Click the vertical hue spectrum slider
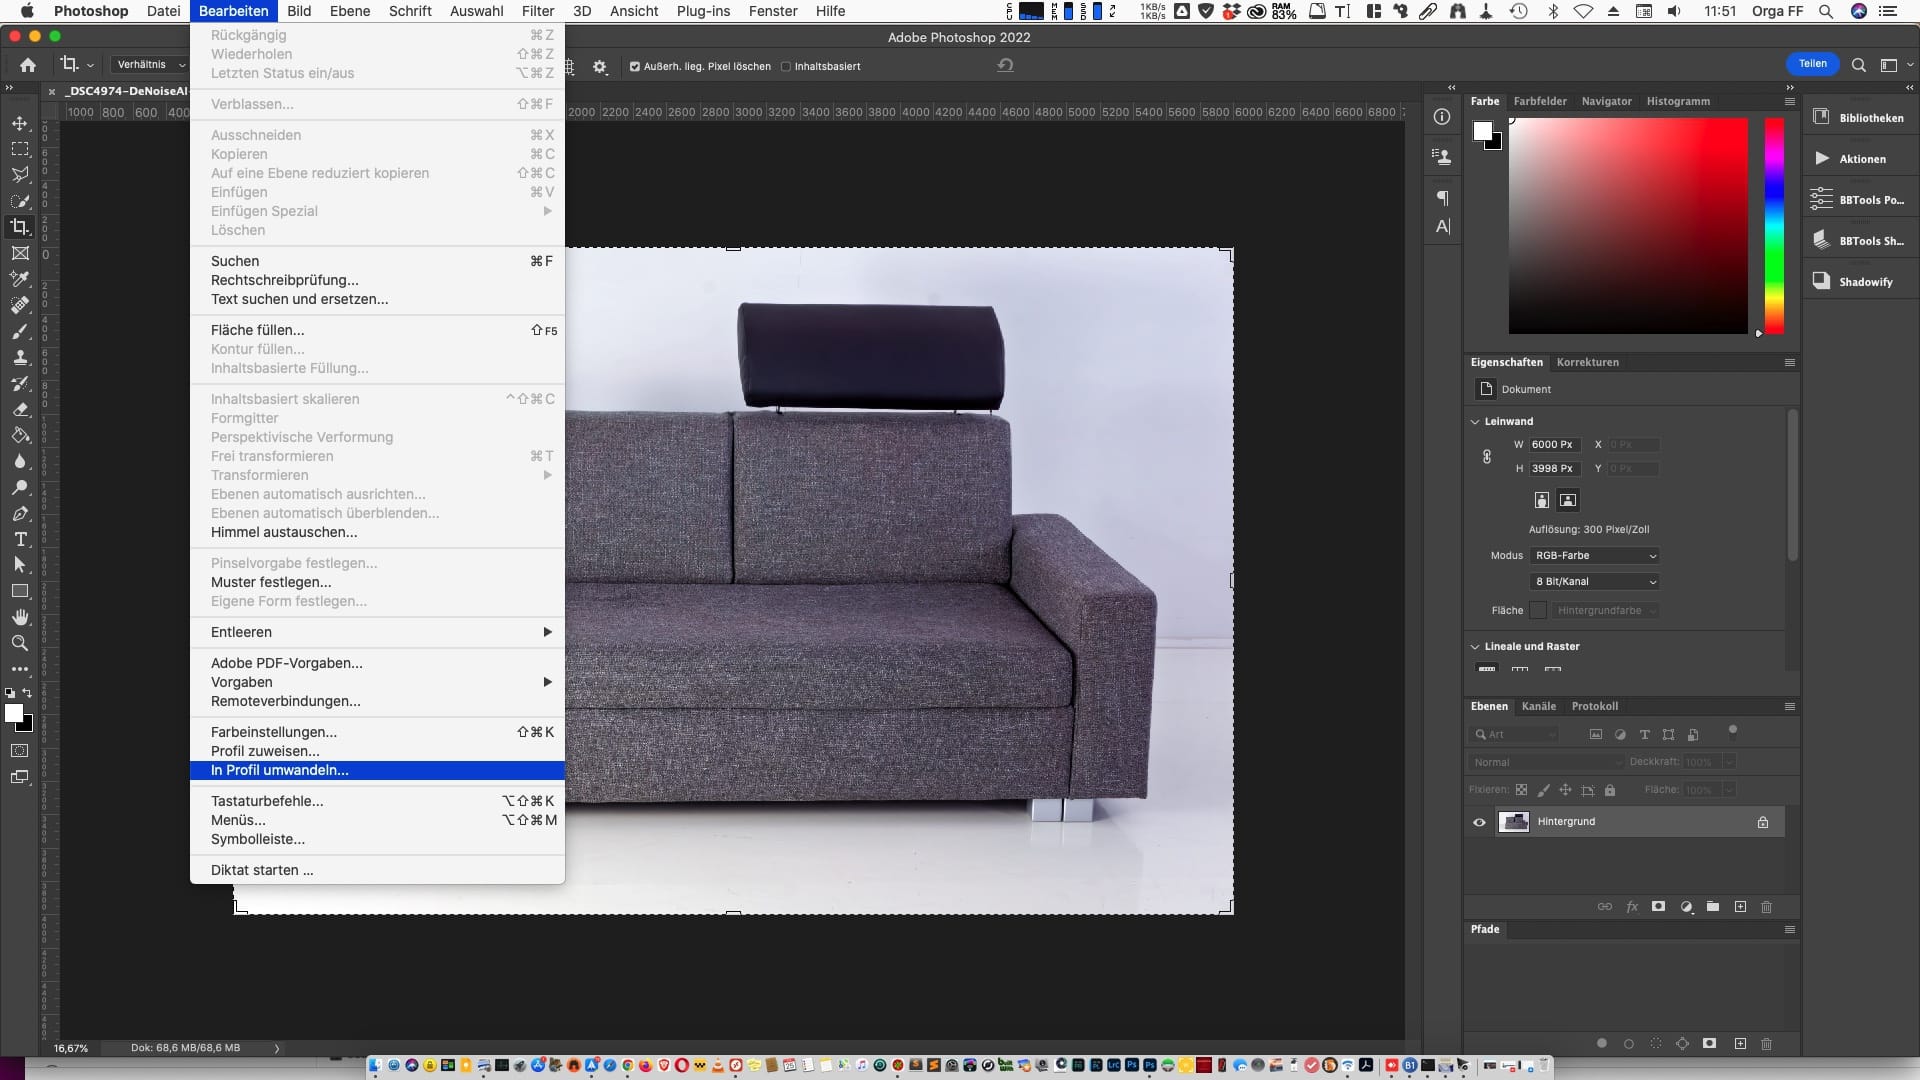Image resolution: width=1920 pixels, height=1080 pixels. point(1773,225)
